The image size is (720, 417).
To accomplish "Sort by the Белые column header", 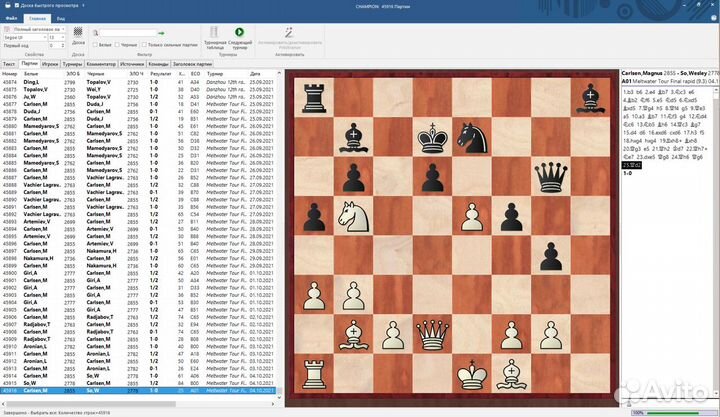I will tap(31, 73).
